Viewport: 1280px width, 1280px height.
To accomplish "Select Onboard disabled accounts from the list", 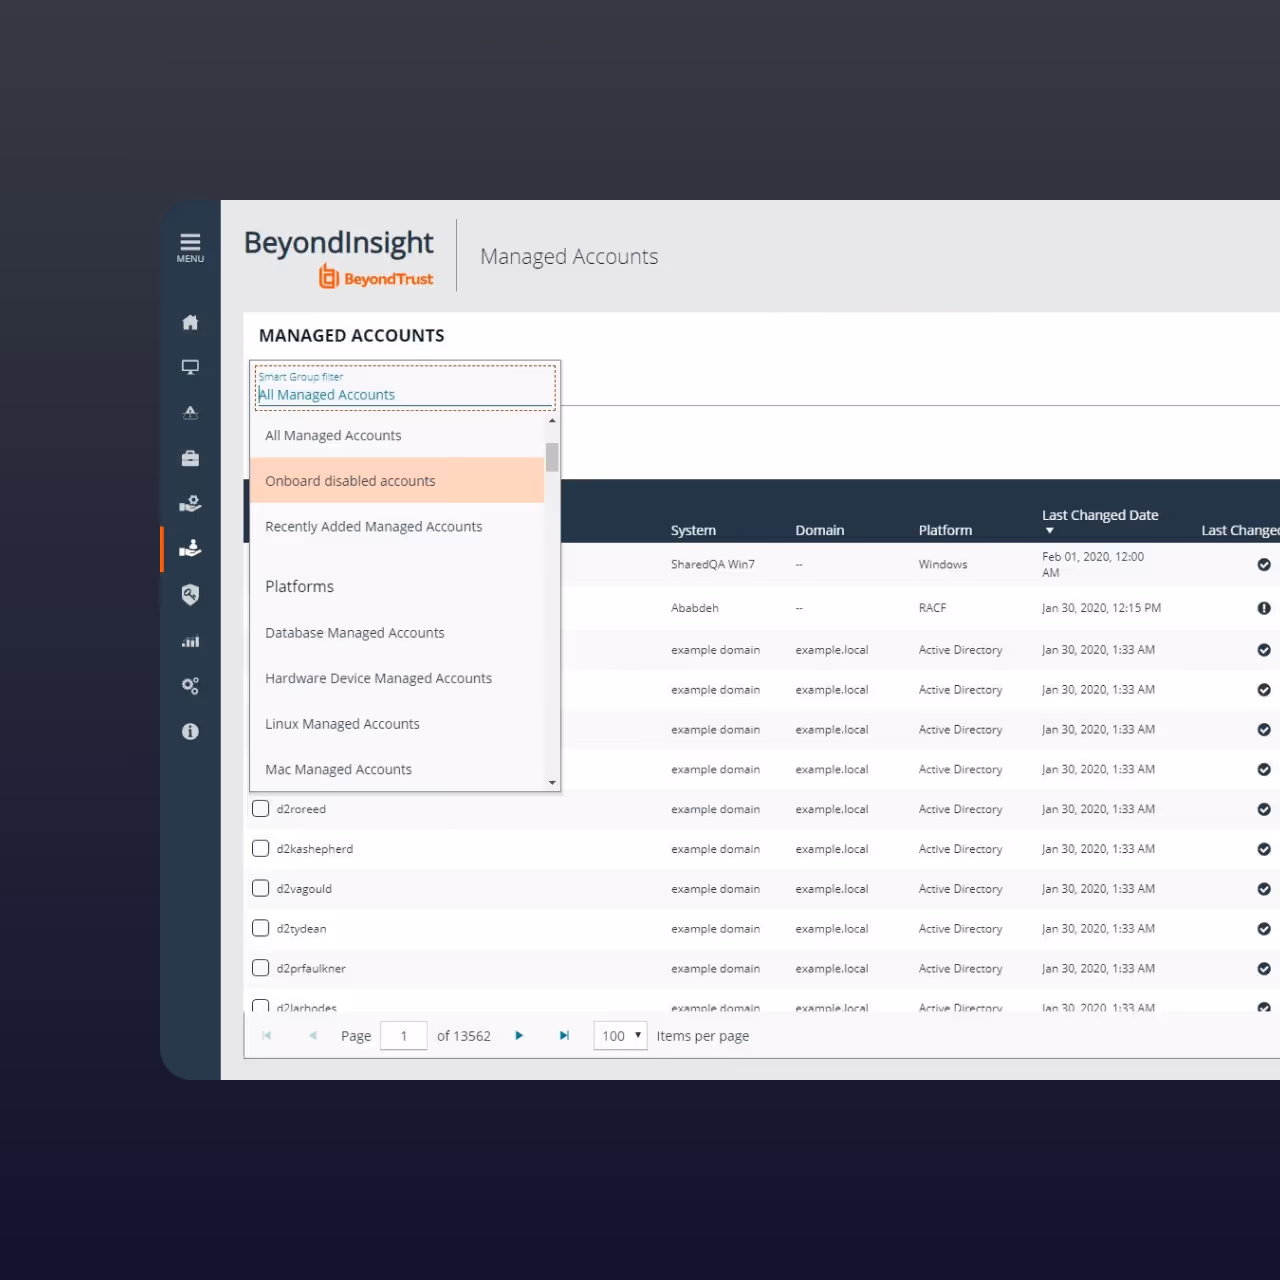I will coord(350,480).
